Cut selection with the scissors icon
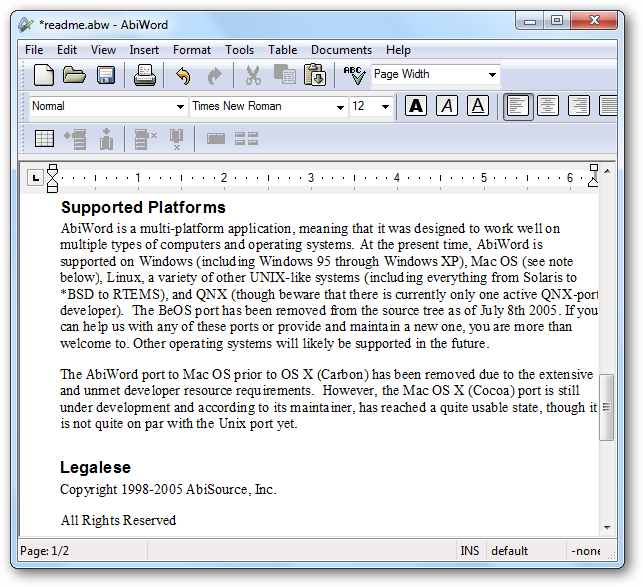The height and width of the screenshot is (587, 643). tap(253, 75)
